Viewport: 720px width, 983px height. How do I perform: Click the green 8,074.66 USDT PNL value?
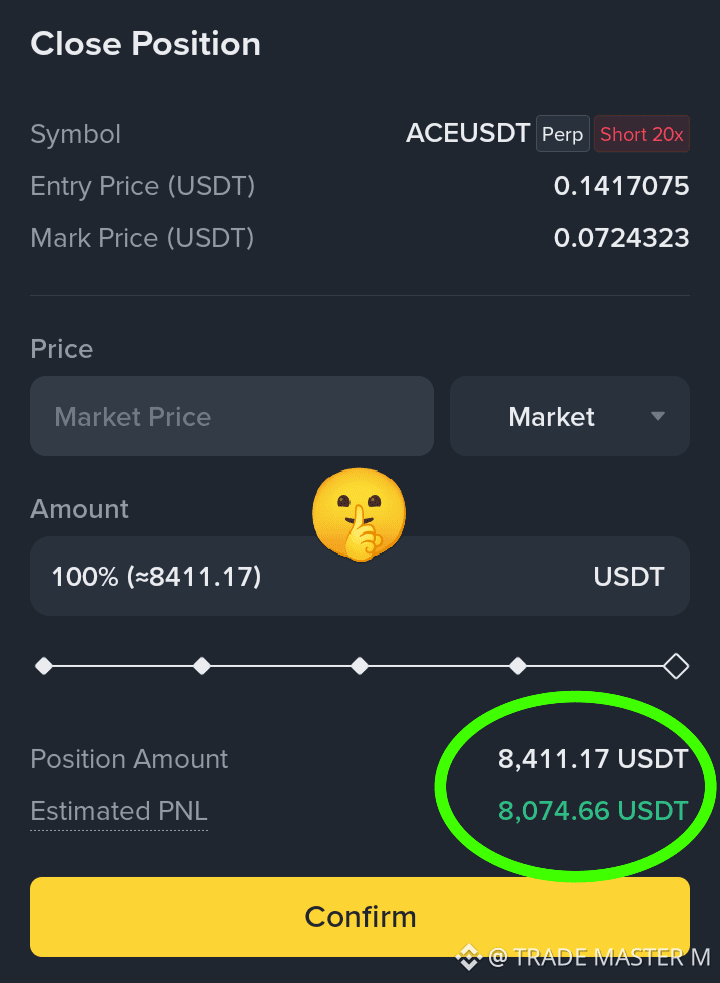[x=593, y=811]
